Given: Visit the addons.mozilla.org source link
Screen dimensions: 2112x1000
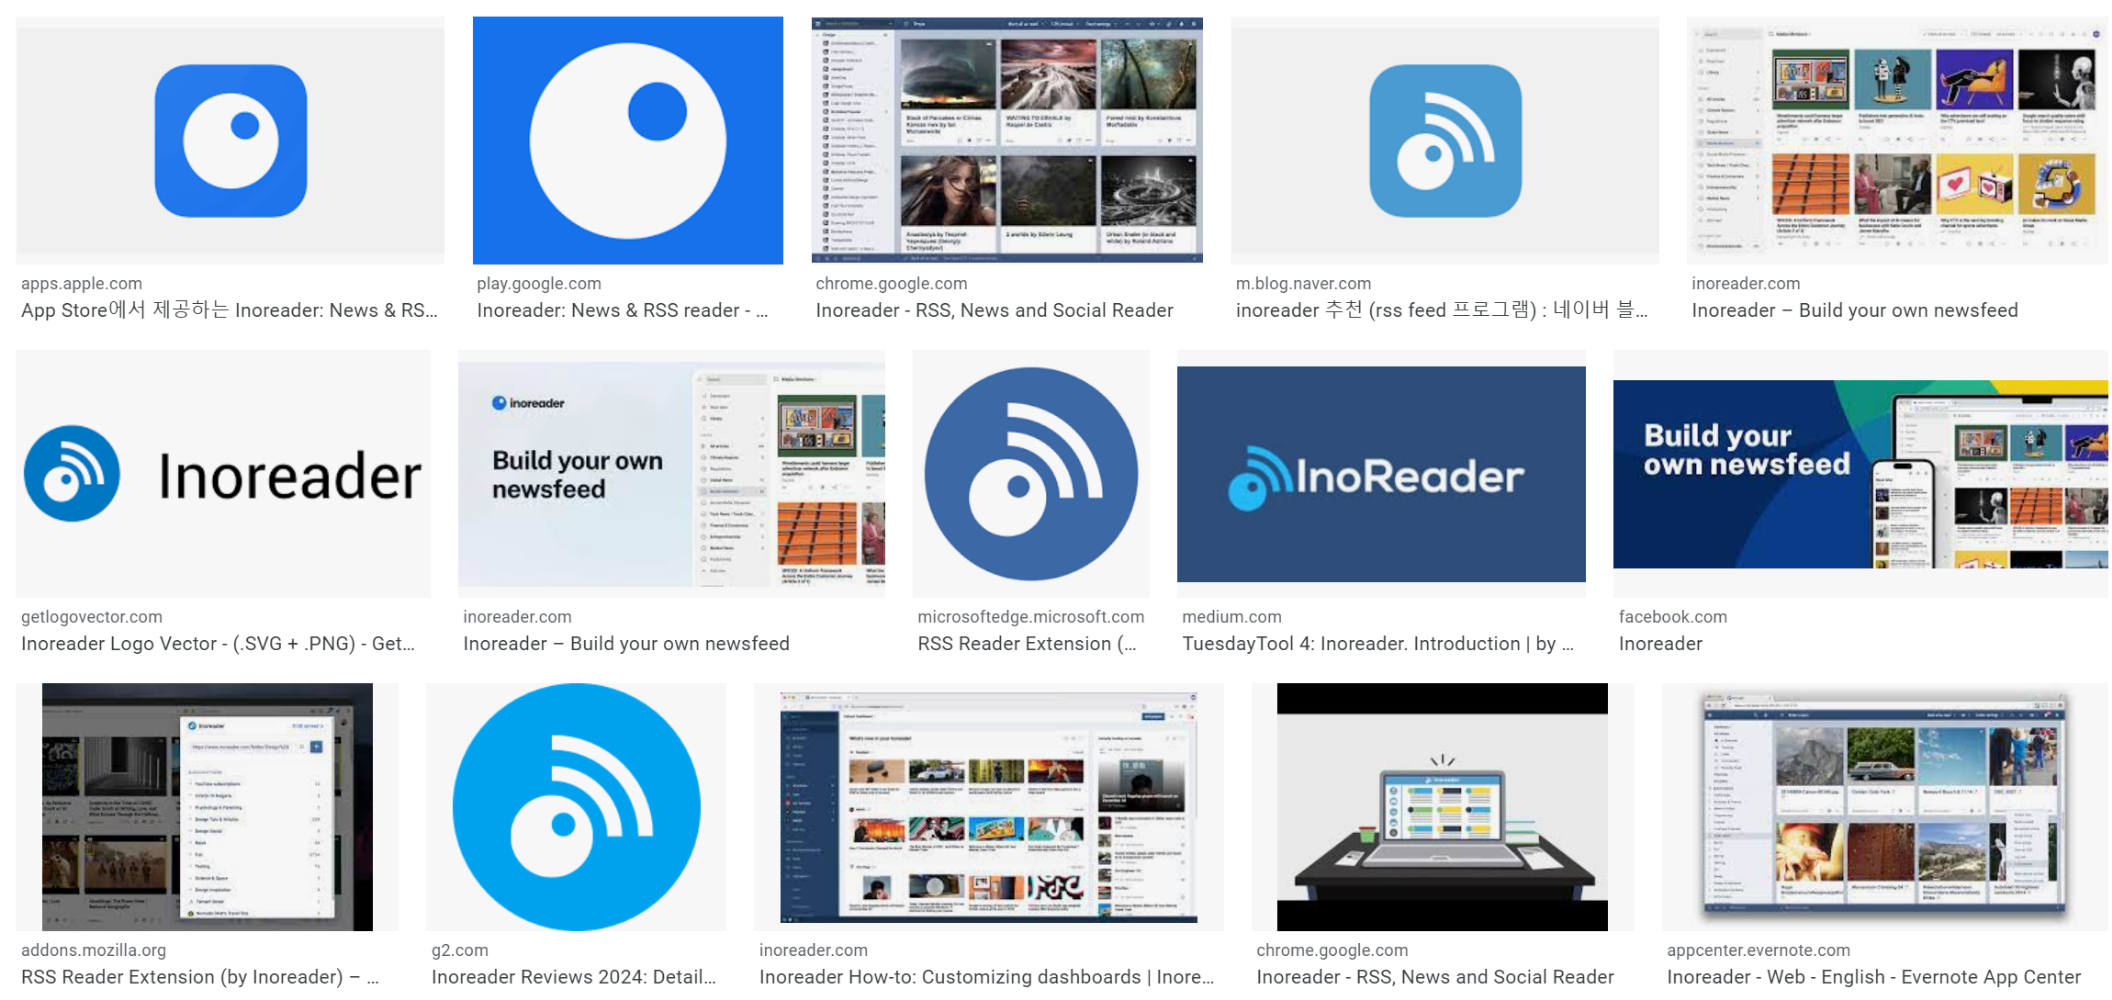Looking at the screenshot, I should [x=94, y=950].
